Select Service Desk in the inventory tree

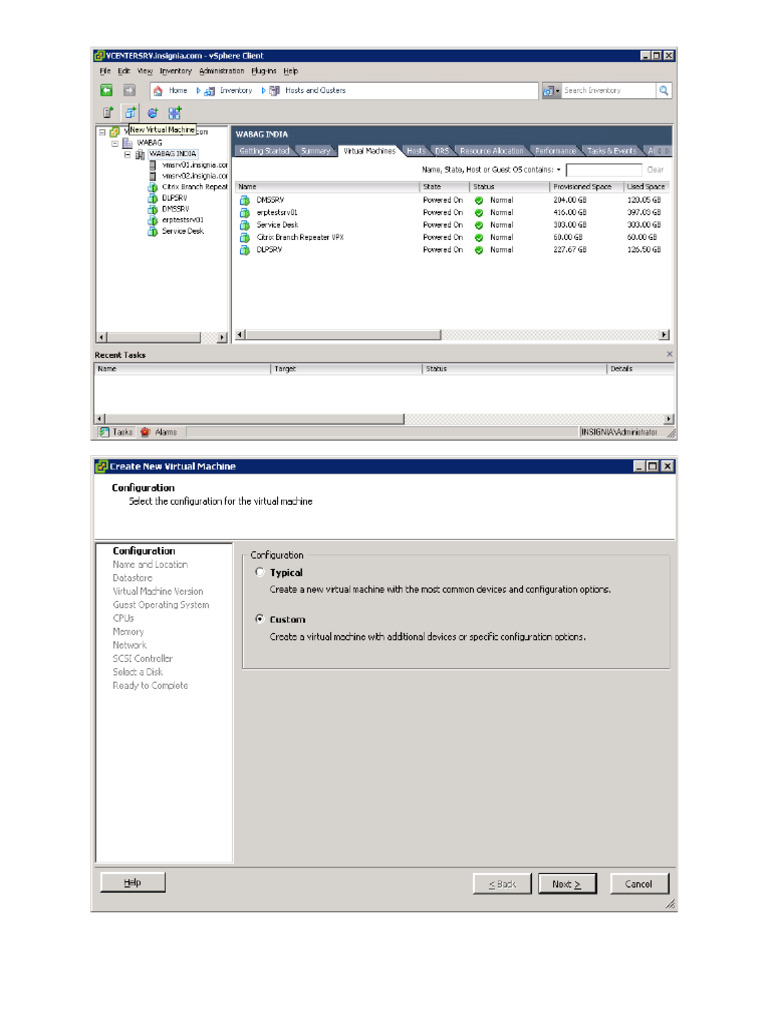pyautogui.click(x=183, y=231)
